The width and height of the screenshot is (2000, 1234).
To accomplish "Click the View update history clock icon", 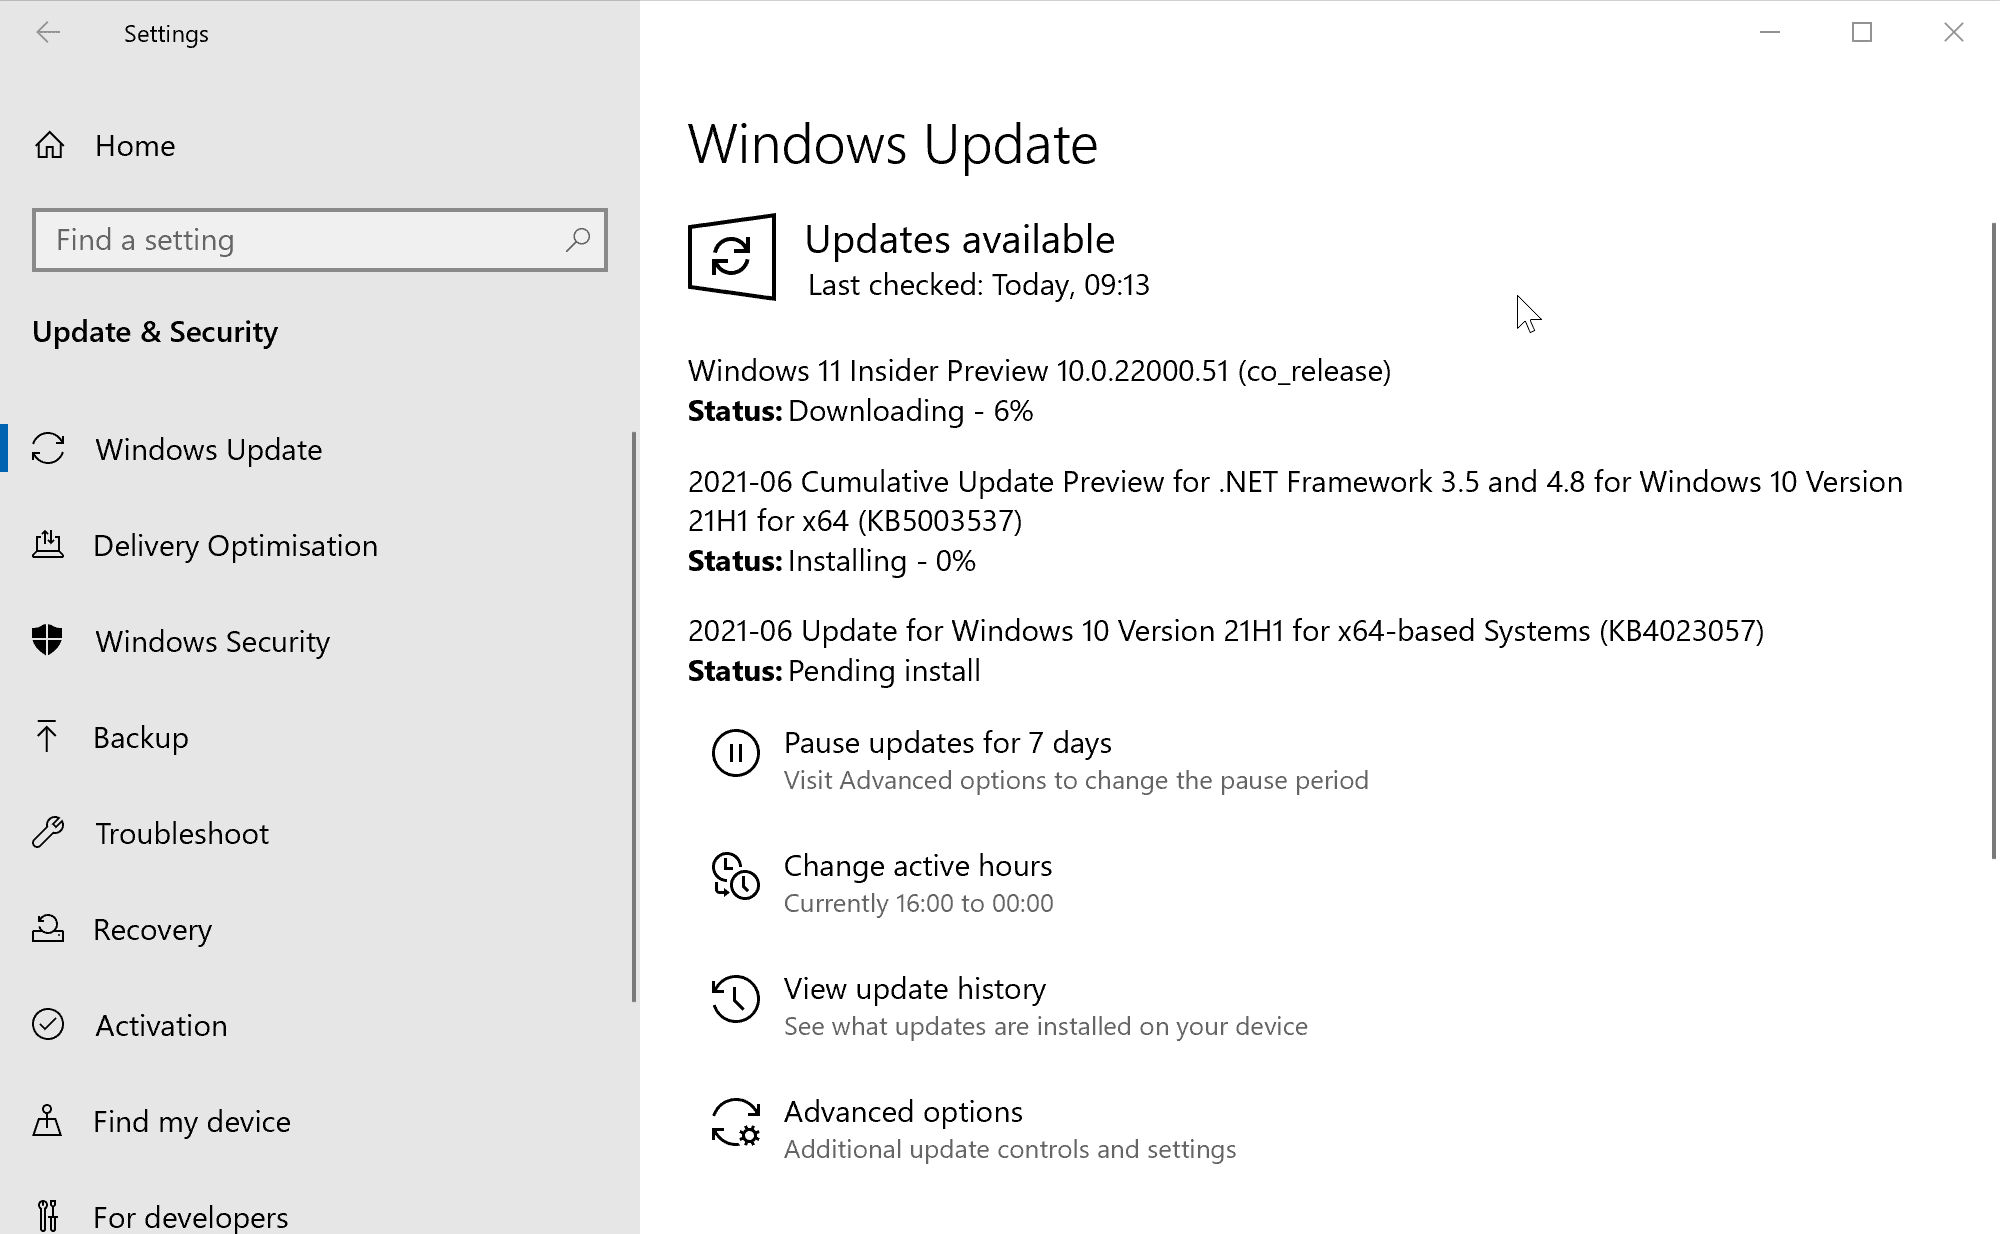I will click(735, 999).
